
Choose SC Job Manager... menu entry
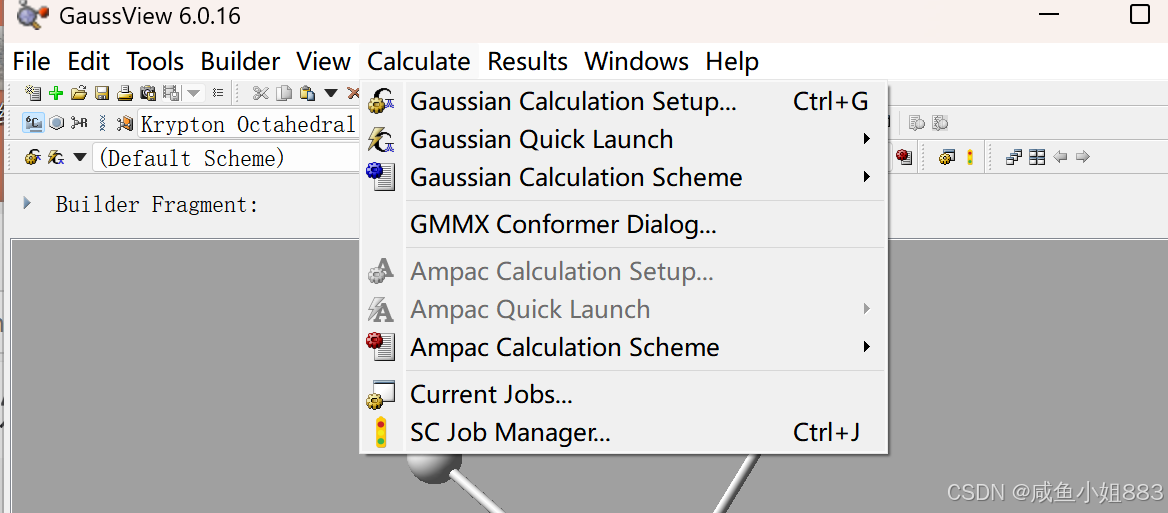tap(623, 432)
